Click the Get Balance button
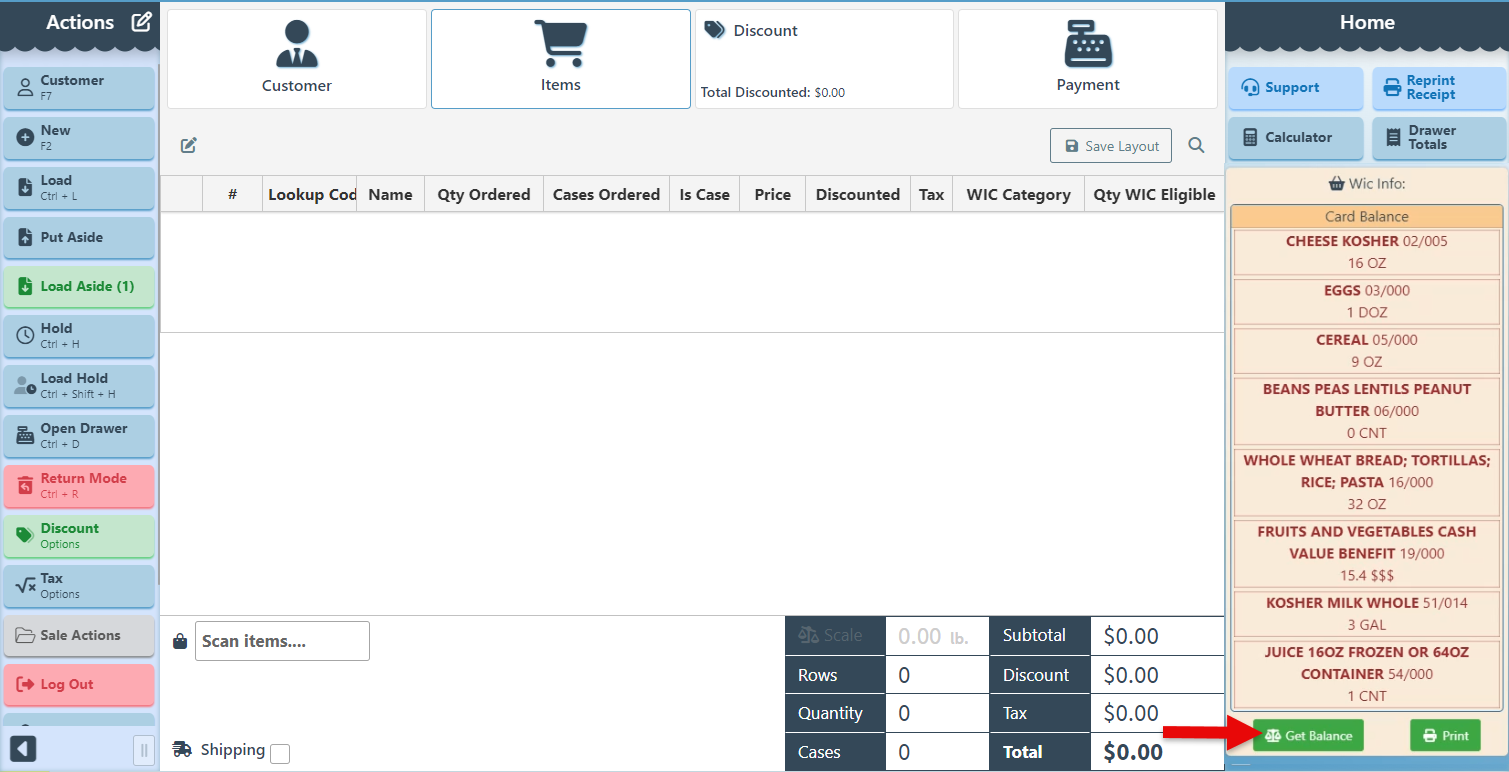This screenshot has width=1509, height=772. click(1307, 736)
